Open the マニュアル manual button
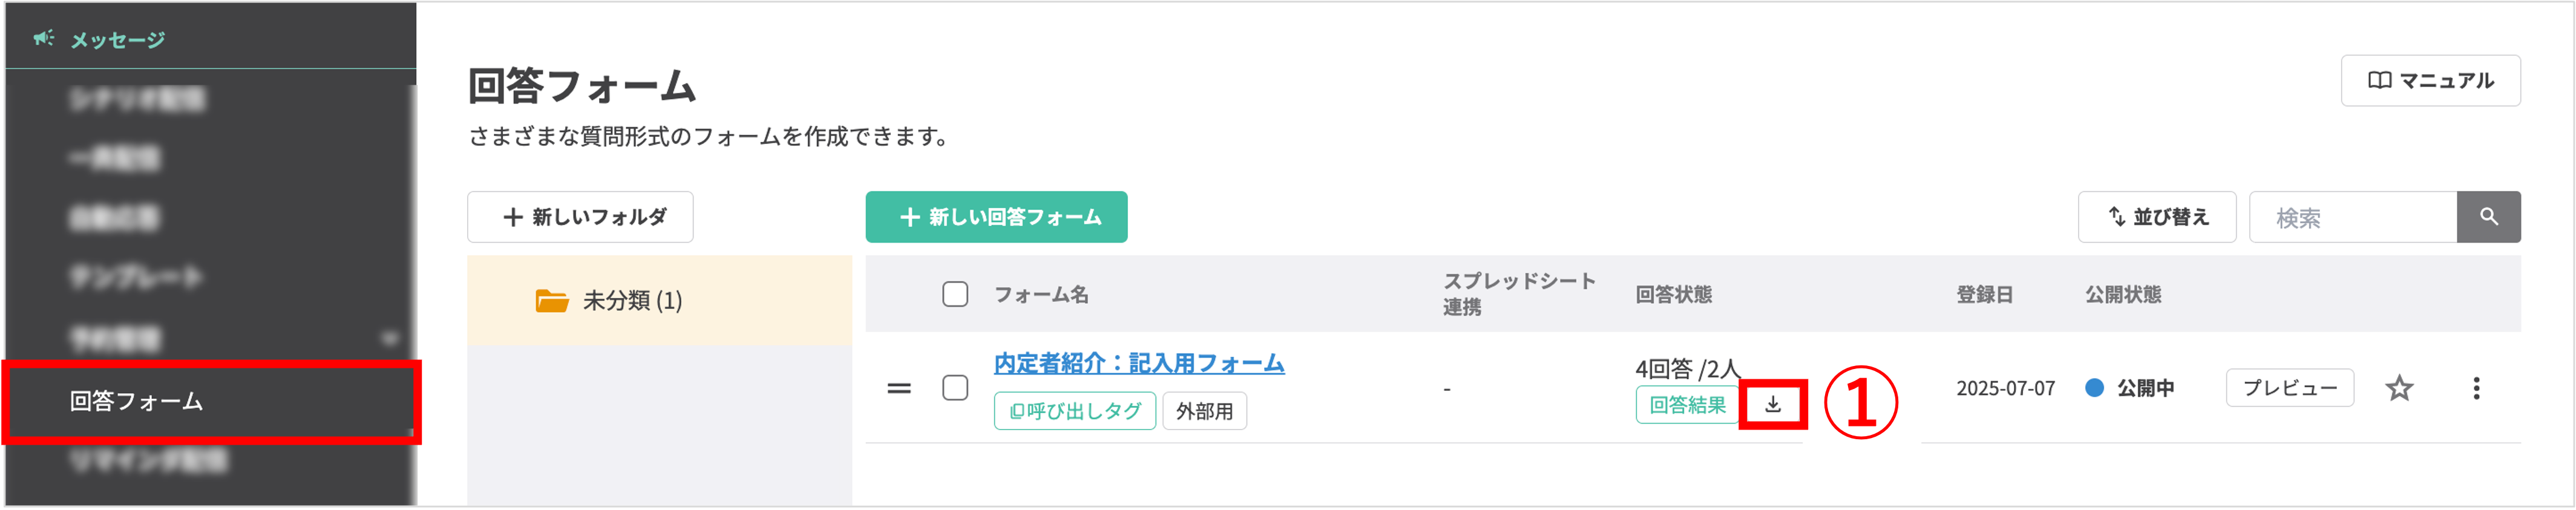The width and height of the screenshot is (2576, 510). [x=2430, y=81]
